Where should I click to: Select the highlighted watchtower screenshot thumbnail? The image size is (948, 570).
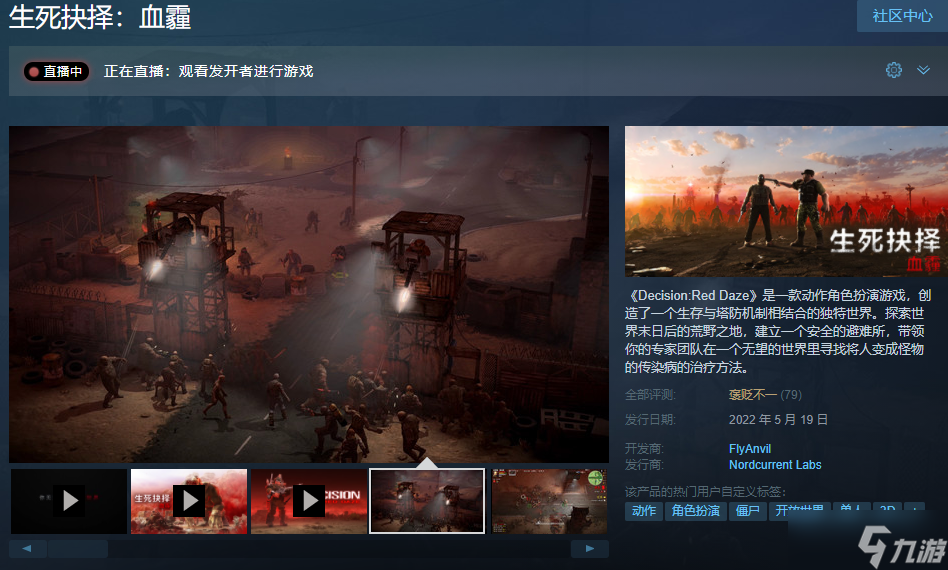point(427,501)
